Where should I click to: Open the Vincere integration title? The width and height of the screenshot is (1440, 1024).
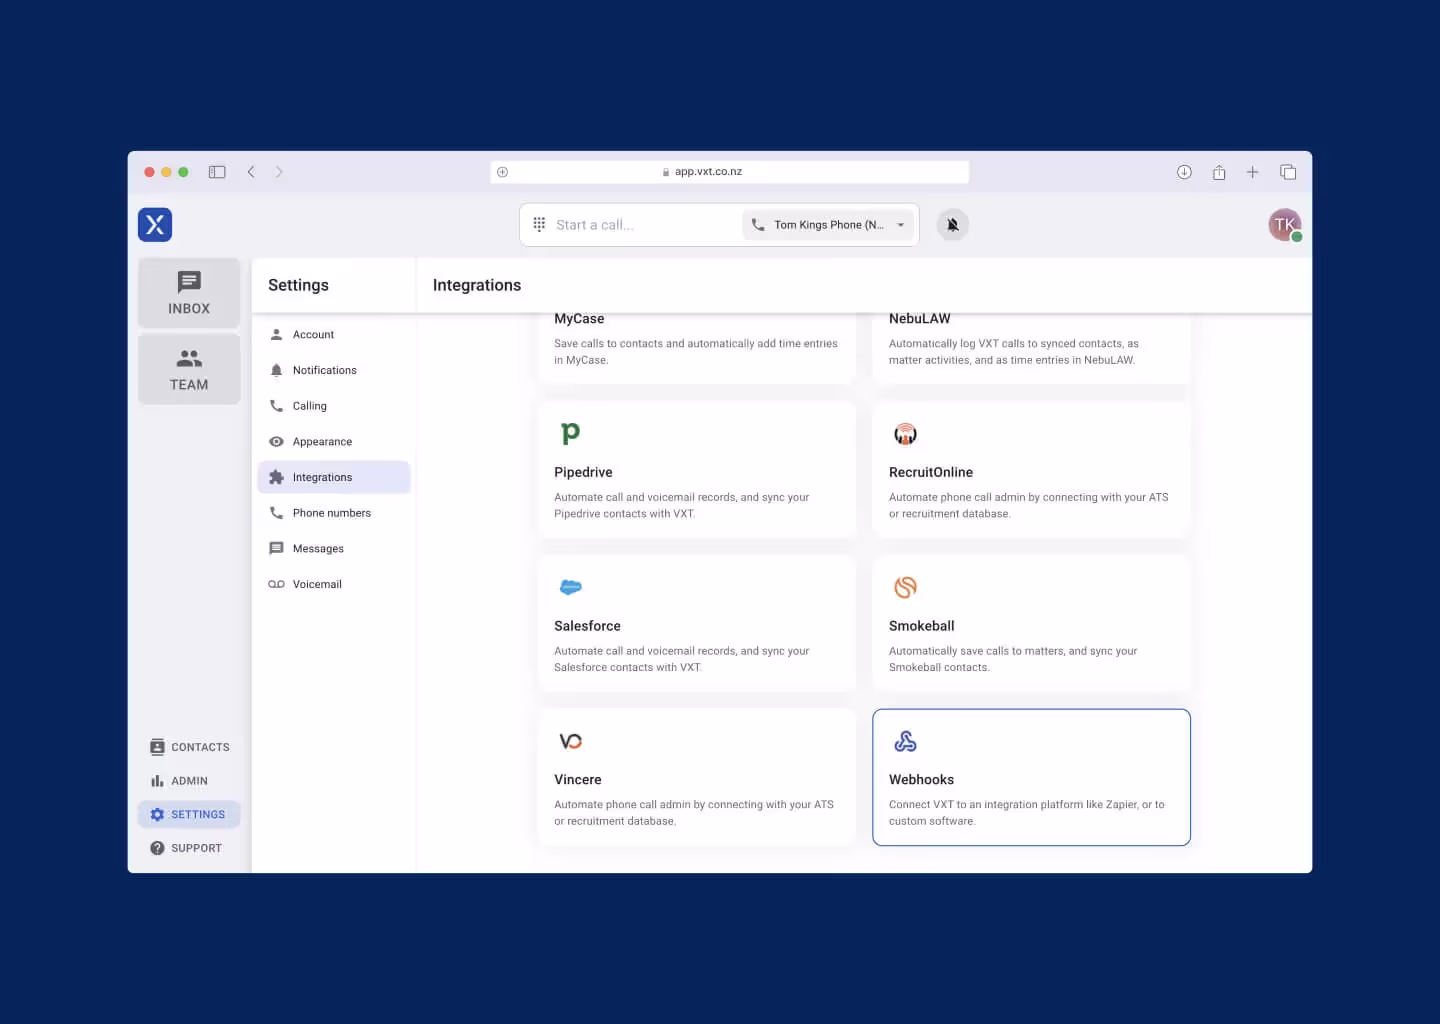(x=578, y=780)
